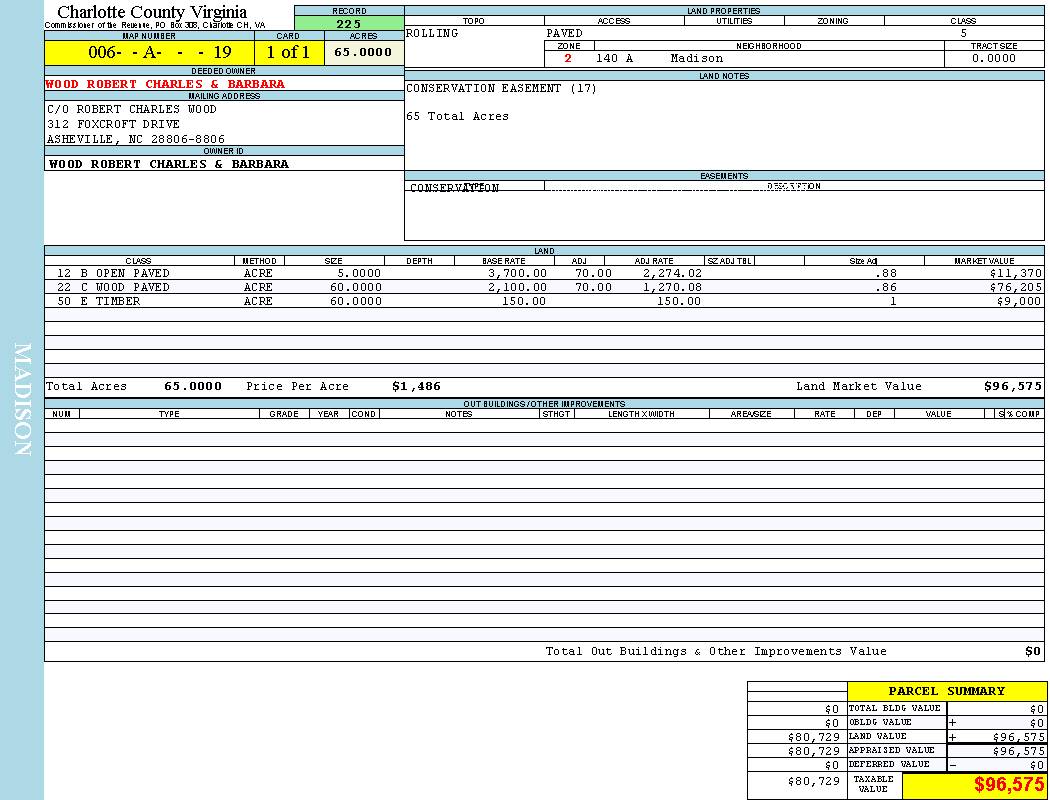Click the 'ROLLING' topo value
The height and width of the screenshot is (800, 1050).
point(432,33)
